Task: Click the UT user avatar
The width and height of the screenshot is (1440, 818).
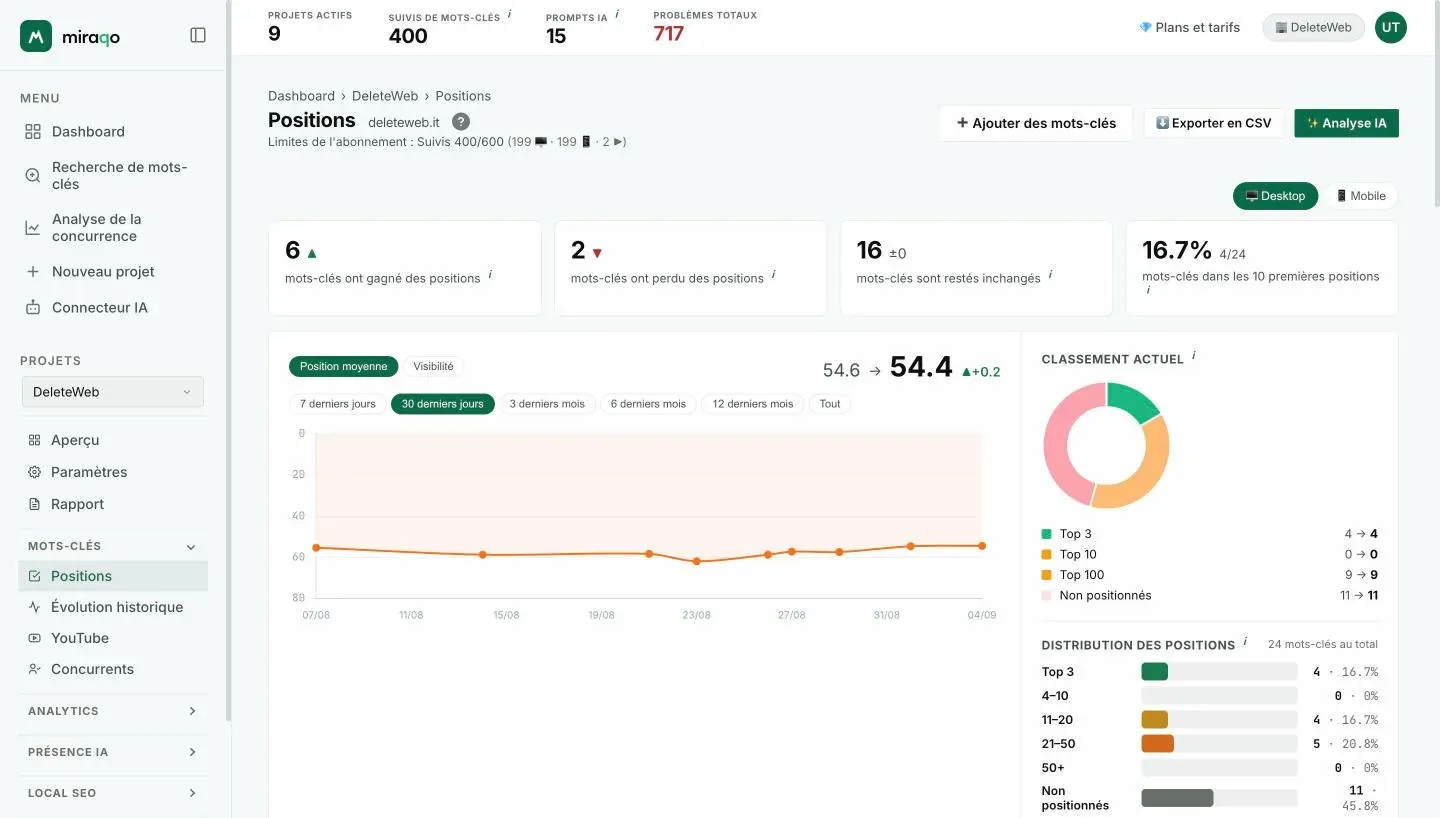Action: point(1390,27)
